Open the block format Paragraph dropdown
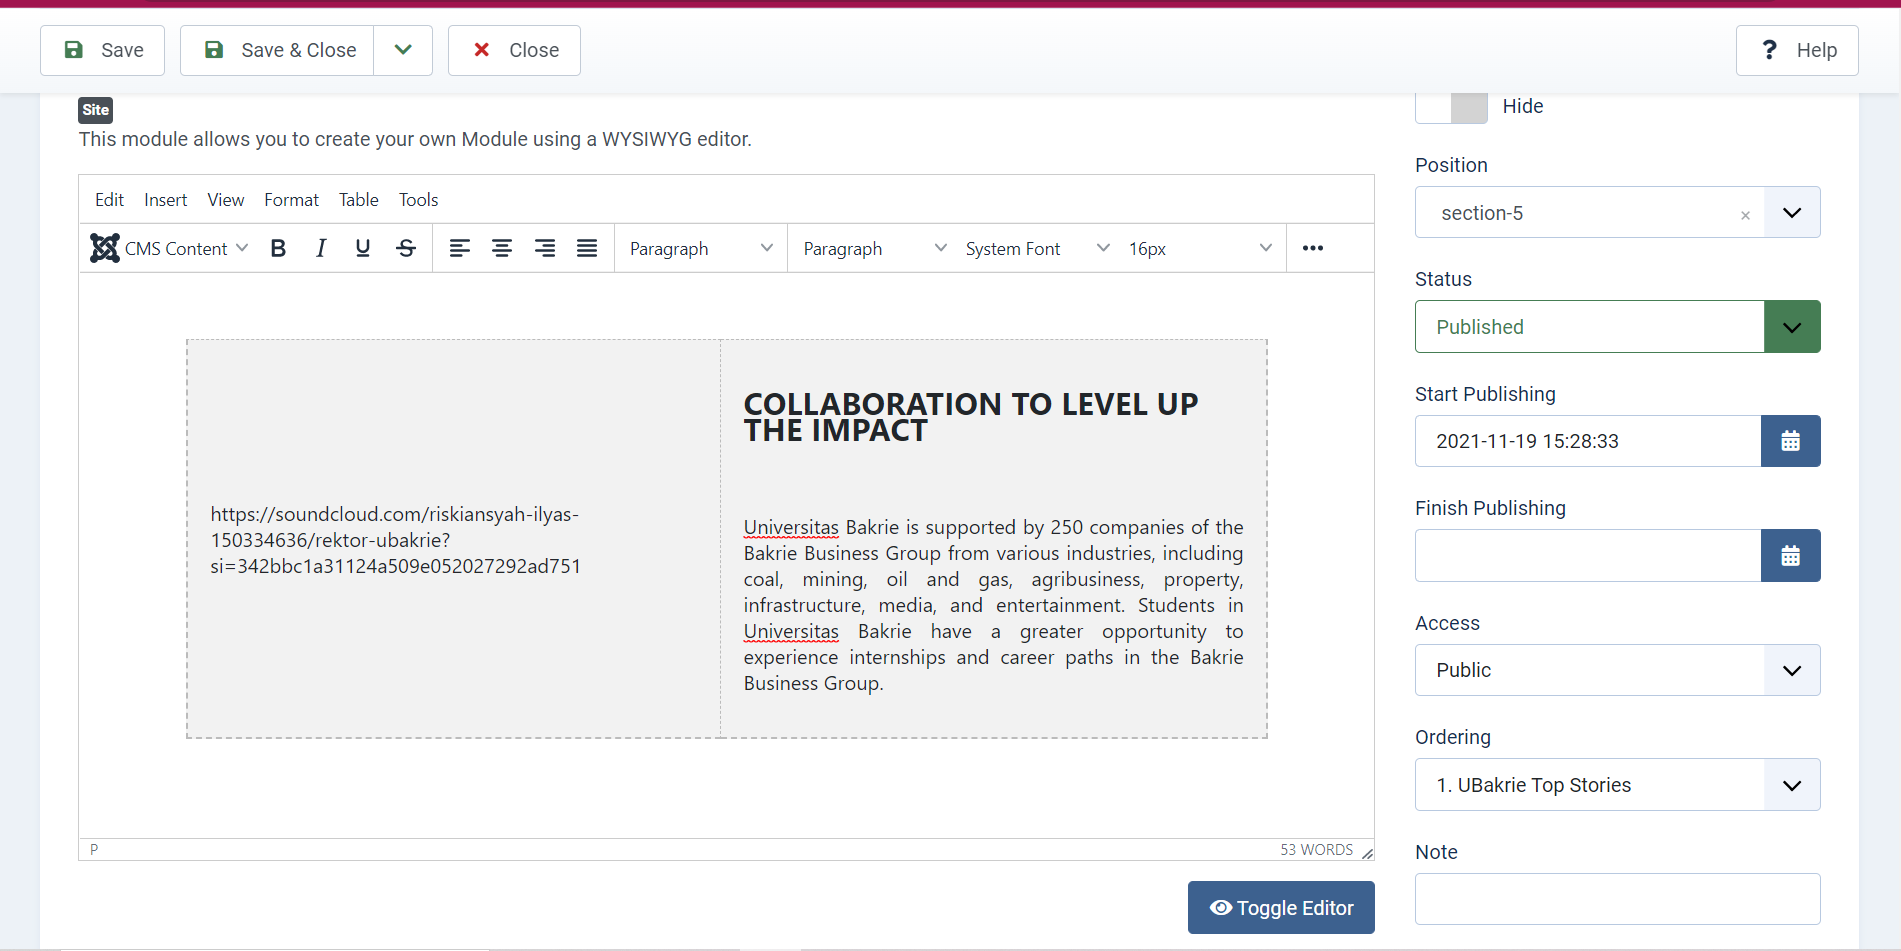 [x=701, y=249]
